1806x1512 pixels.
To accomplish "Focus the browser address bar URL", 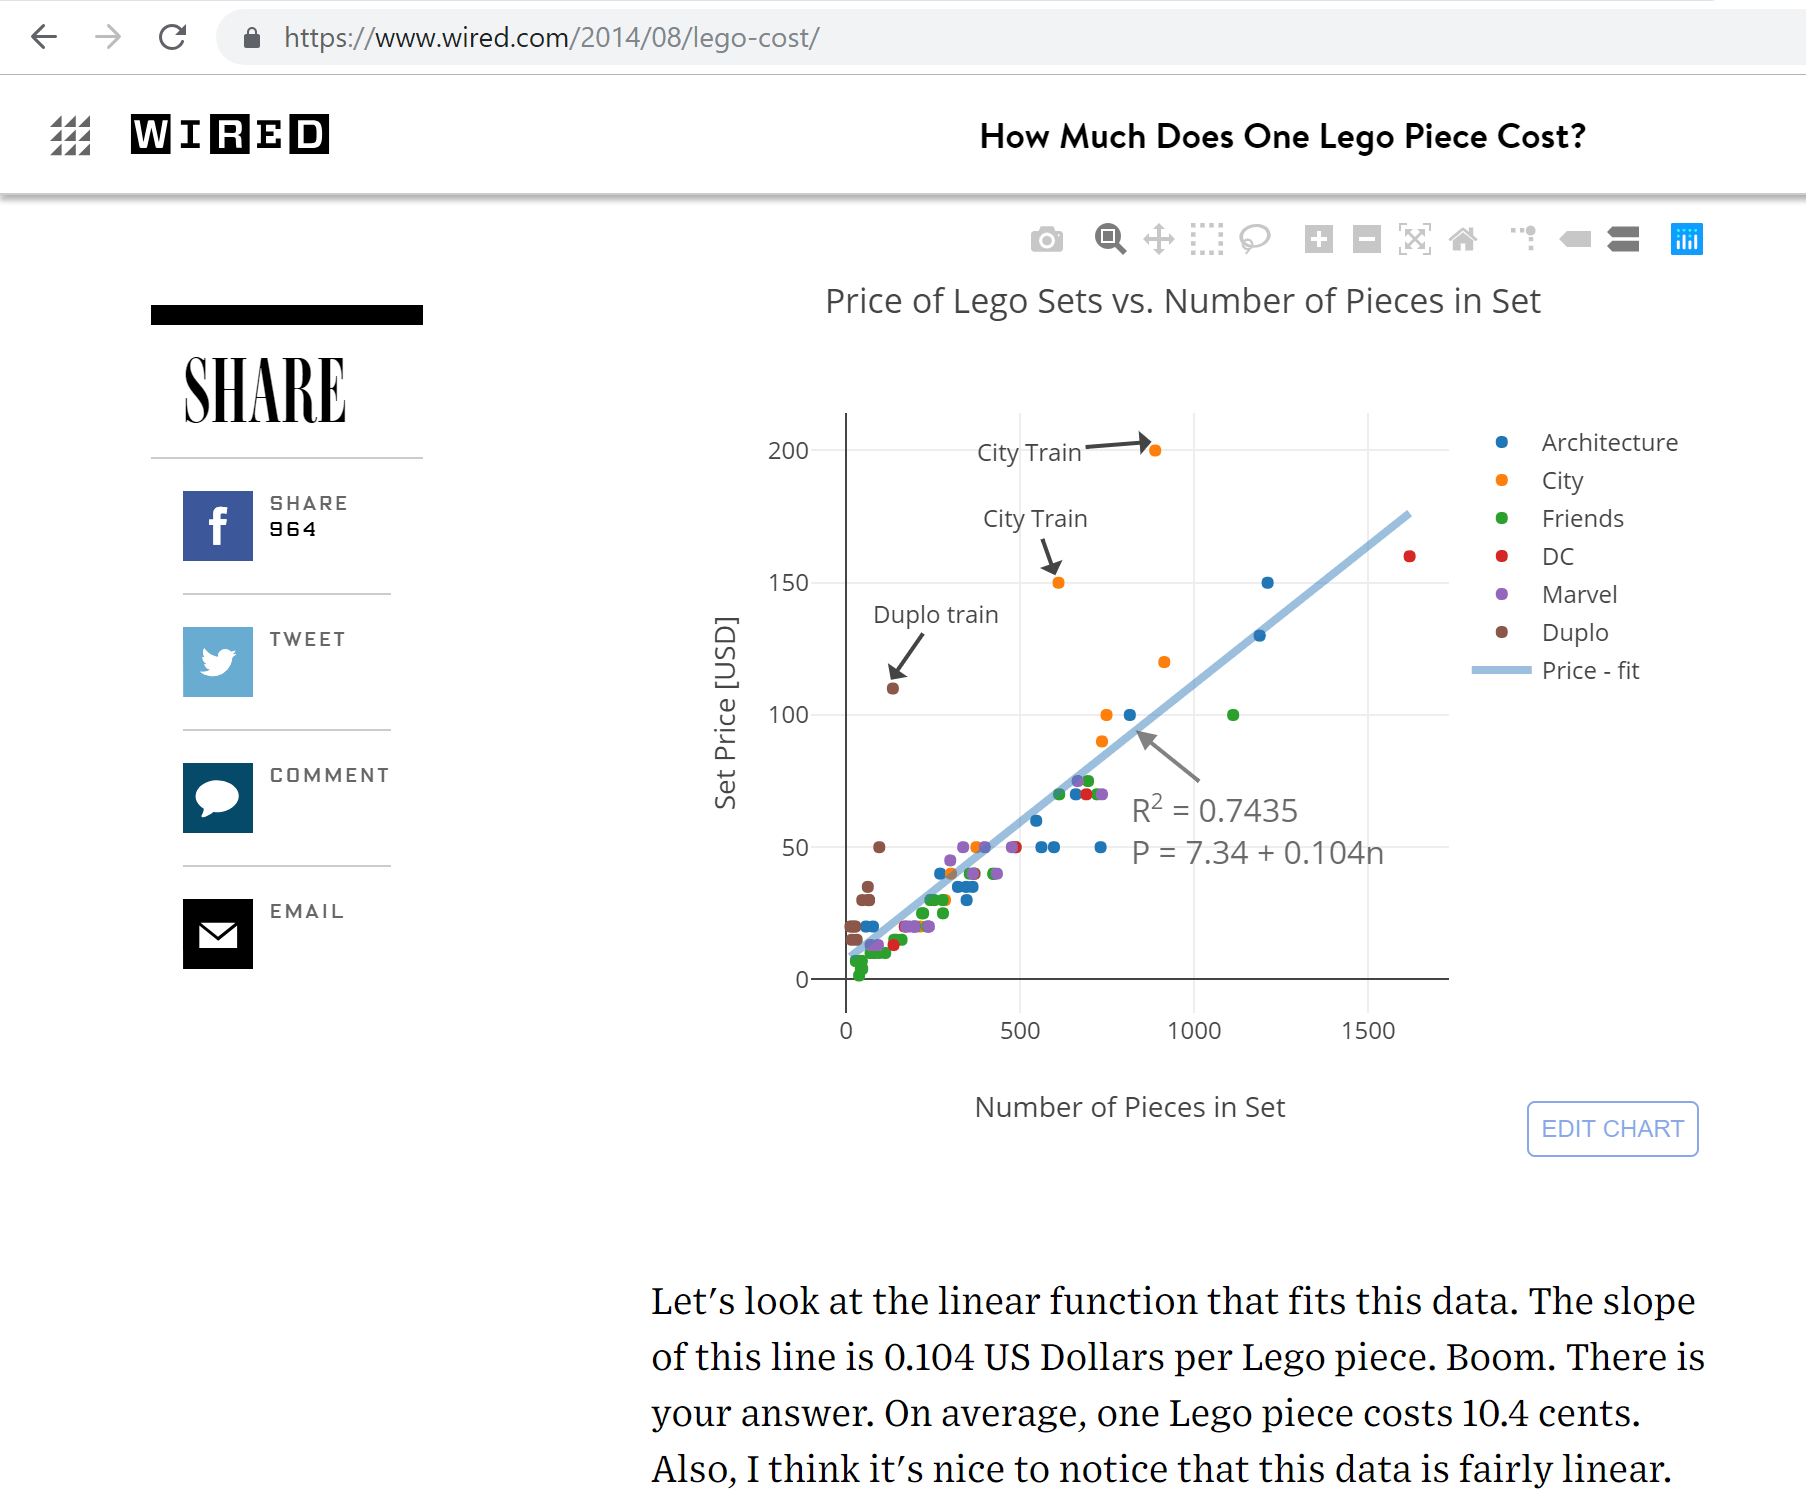I will point(551,38).
